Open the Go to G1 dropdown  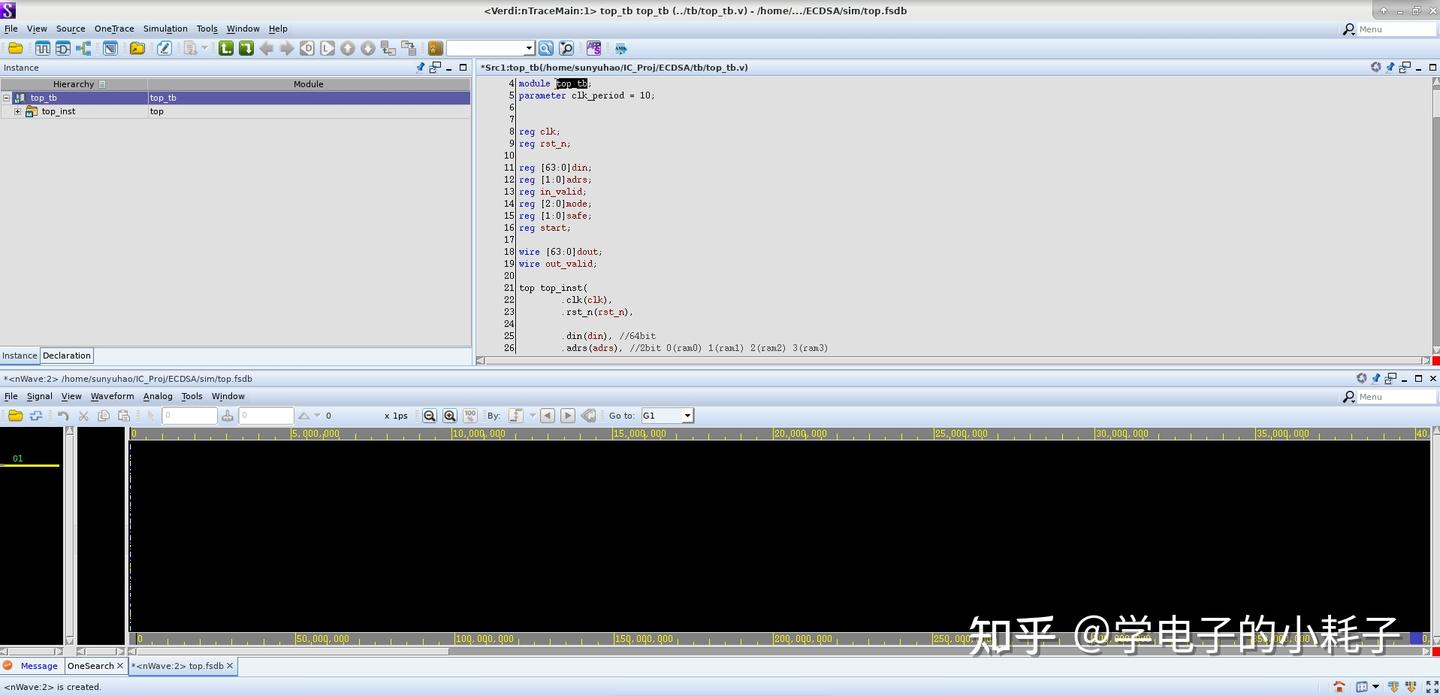pos(687,415)
